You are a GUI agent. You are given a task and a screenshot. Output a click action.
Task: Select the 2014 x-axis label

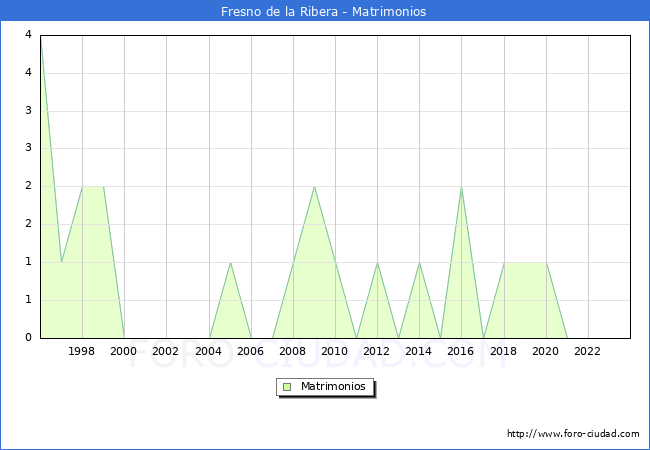(x=419, y=351)
